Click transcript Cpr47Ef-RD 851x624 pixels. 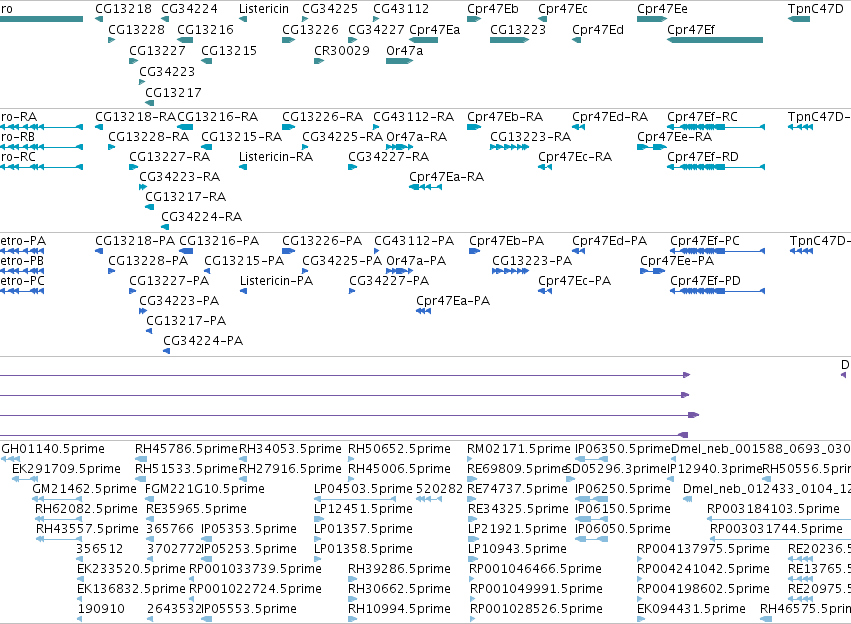(703, 156)
